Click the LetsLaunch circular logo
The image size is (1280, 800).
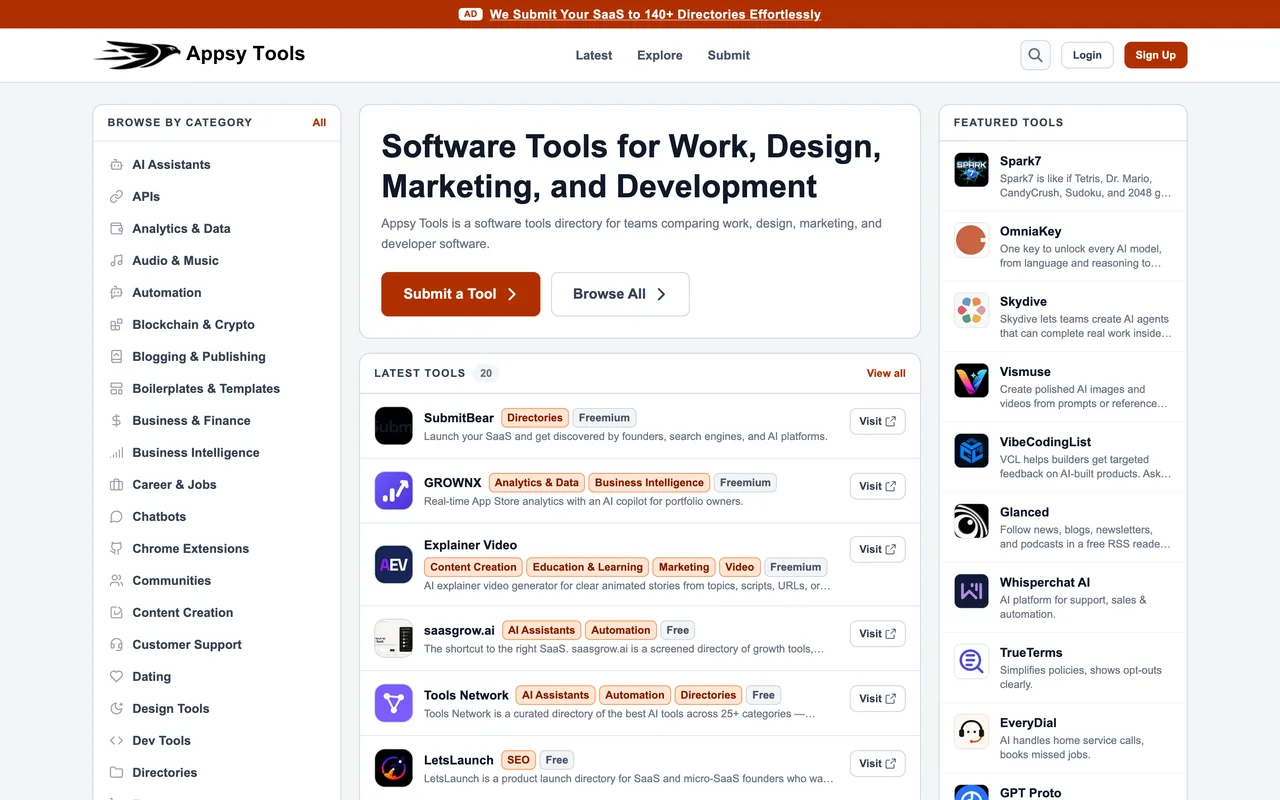(393, 768)
